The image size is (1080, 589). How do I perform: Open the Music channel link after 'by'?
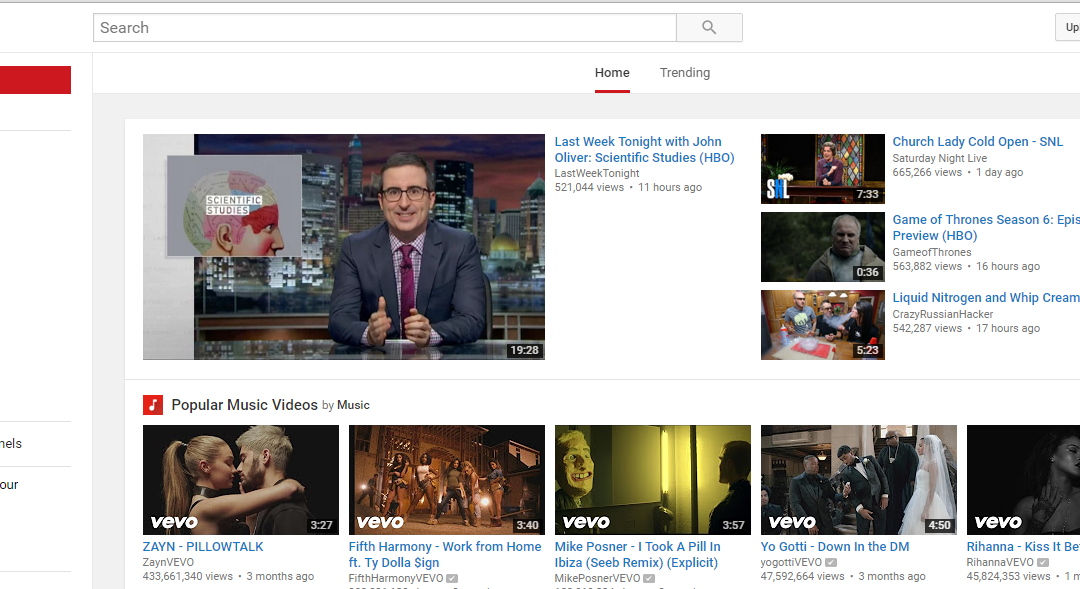pos(353,405)
